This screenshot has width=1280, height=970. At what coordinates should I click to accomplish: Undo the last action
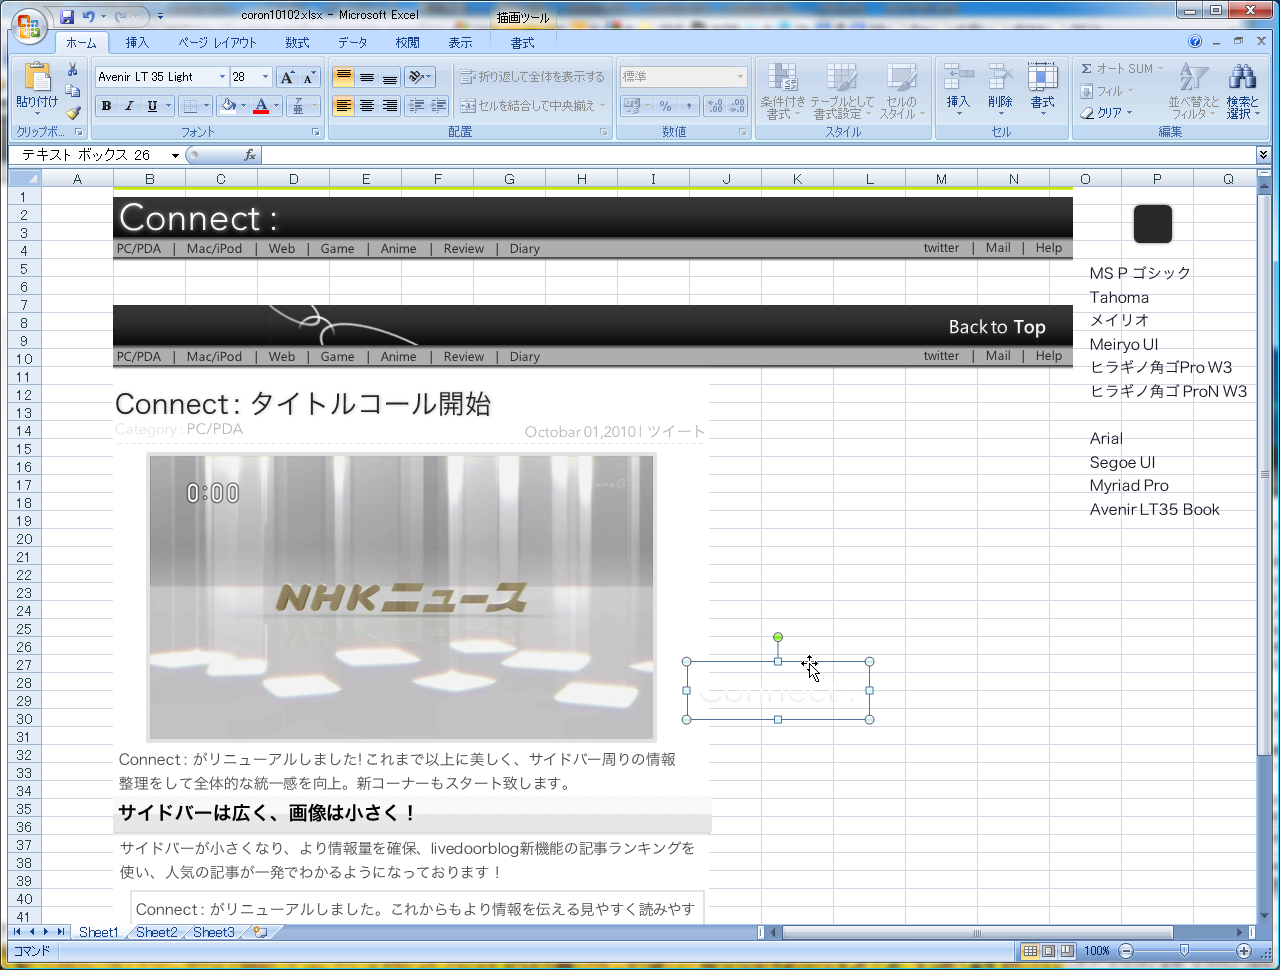pos(89,17)
